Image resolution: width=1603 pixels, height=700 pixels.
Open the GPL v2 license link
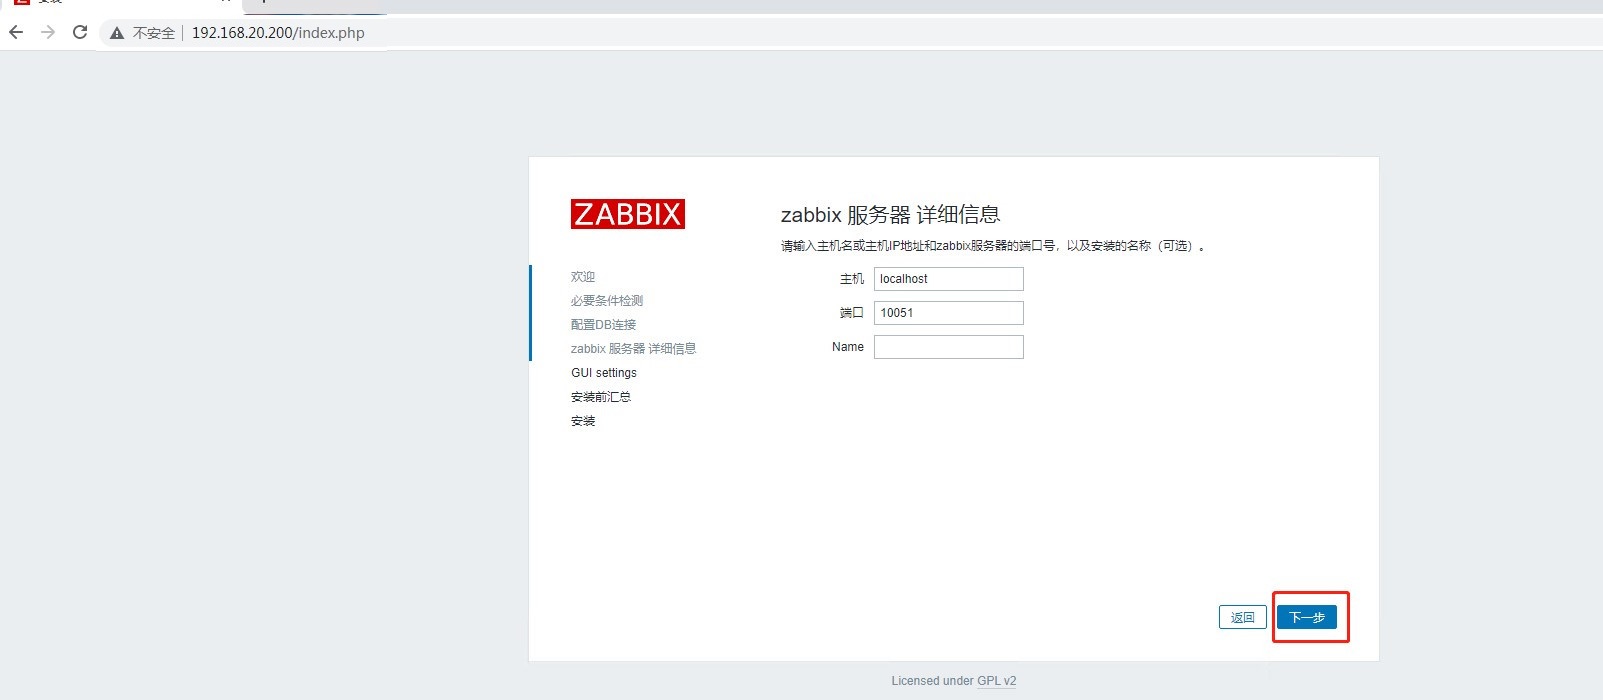click(x=997, y=681)
